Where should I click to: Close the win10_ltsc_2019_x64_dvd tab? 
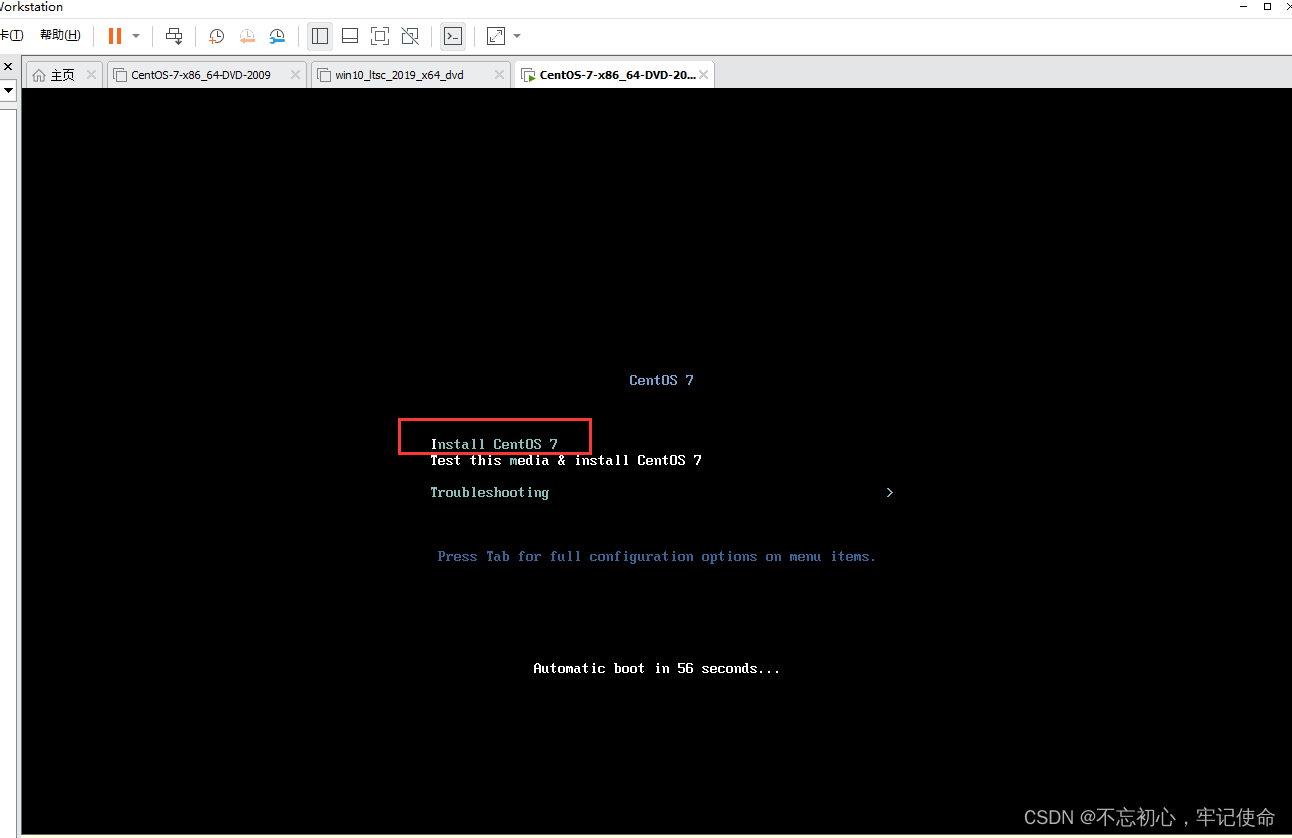499,75
